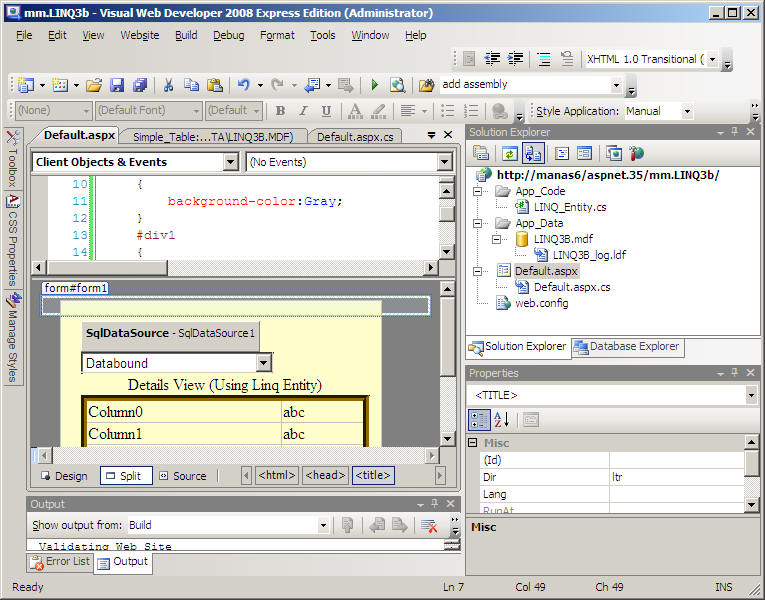
Task: Open the XHTML 1.0 Transitional dropdown
Action: tap(712, 60)
